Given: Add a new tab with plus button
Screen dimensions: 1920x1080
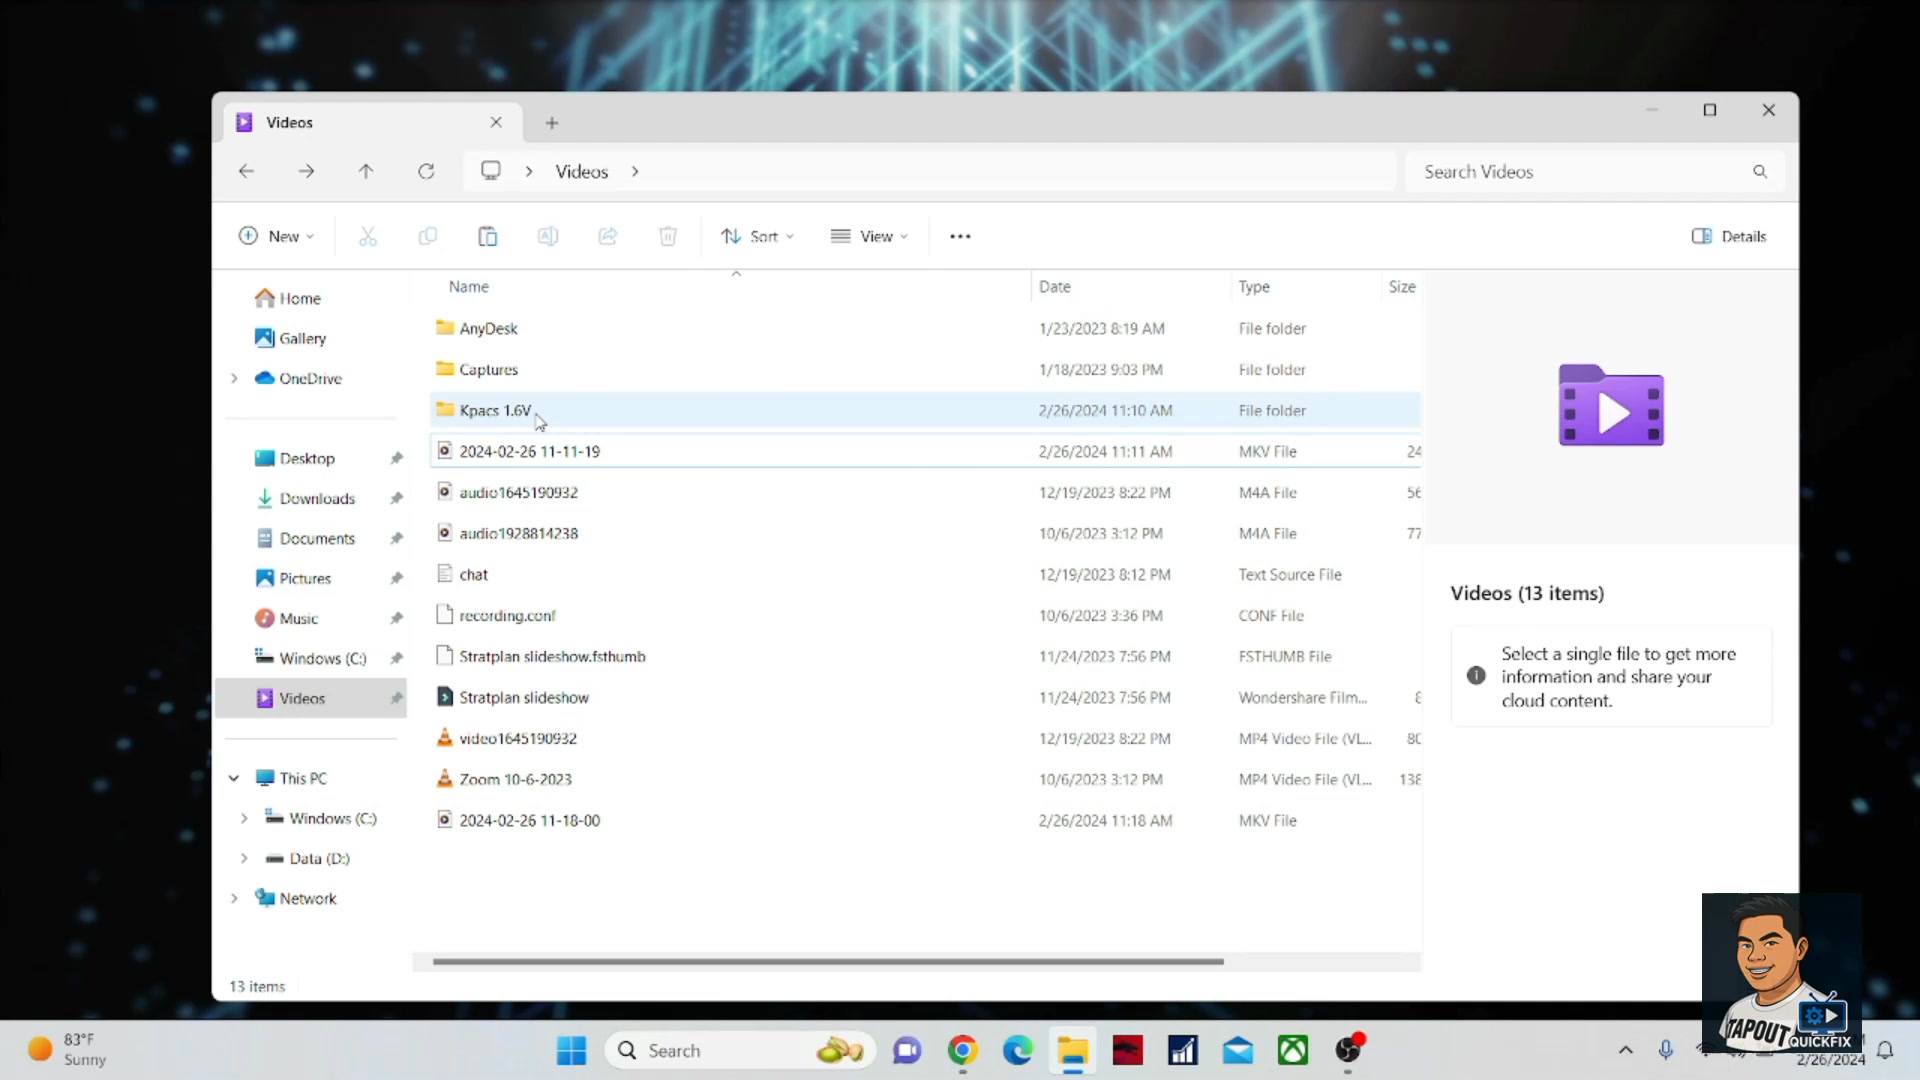Looking at the screenshot, I should click(552, 123).
